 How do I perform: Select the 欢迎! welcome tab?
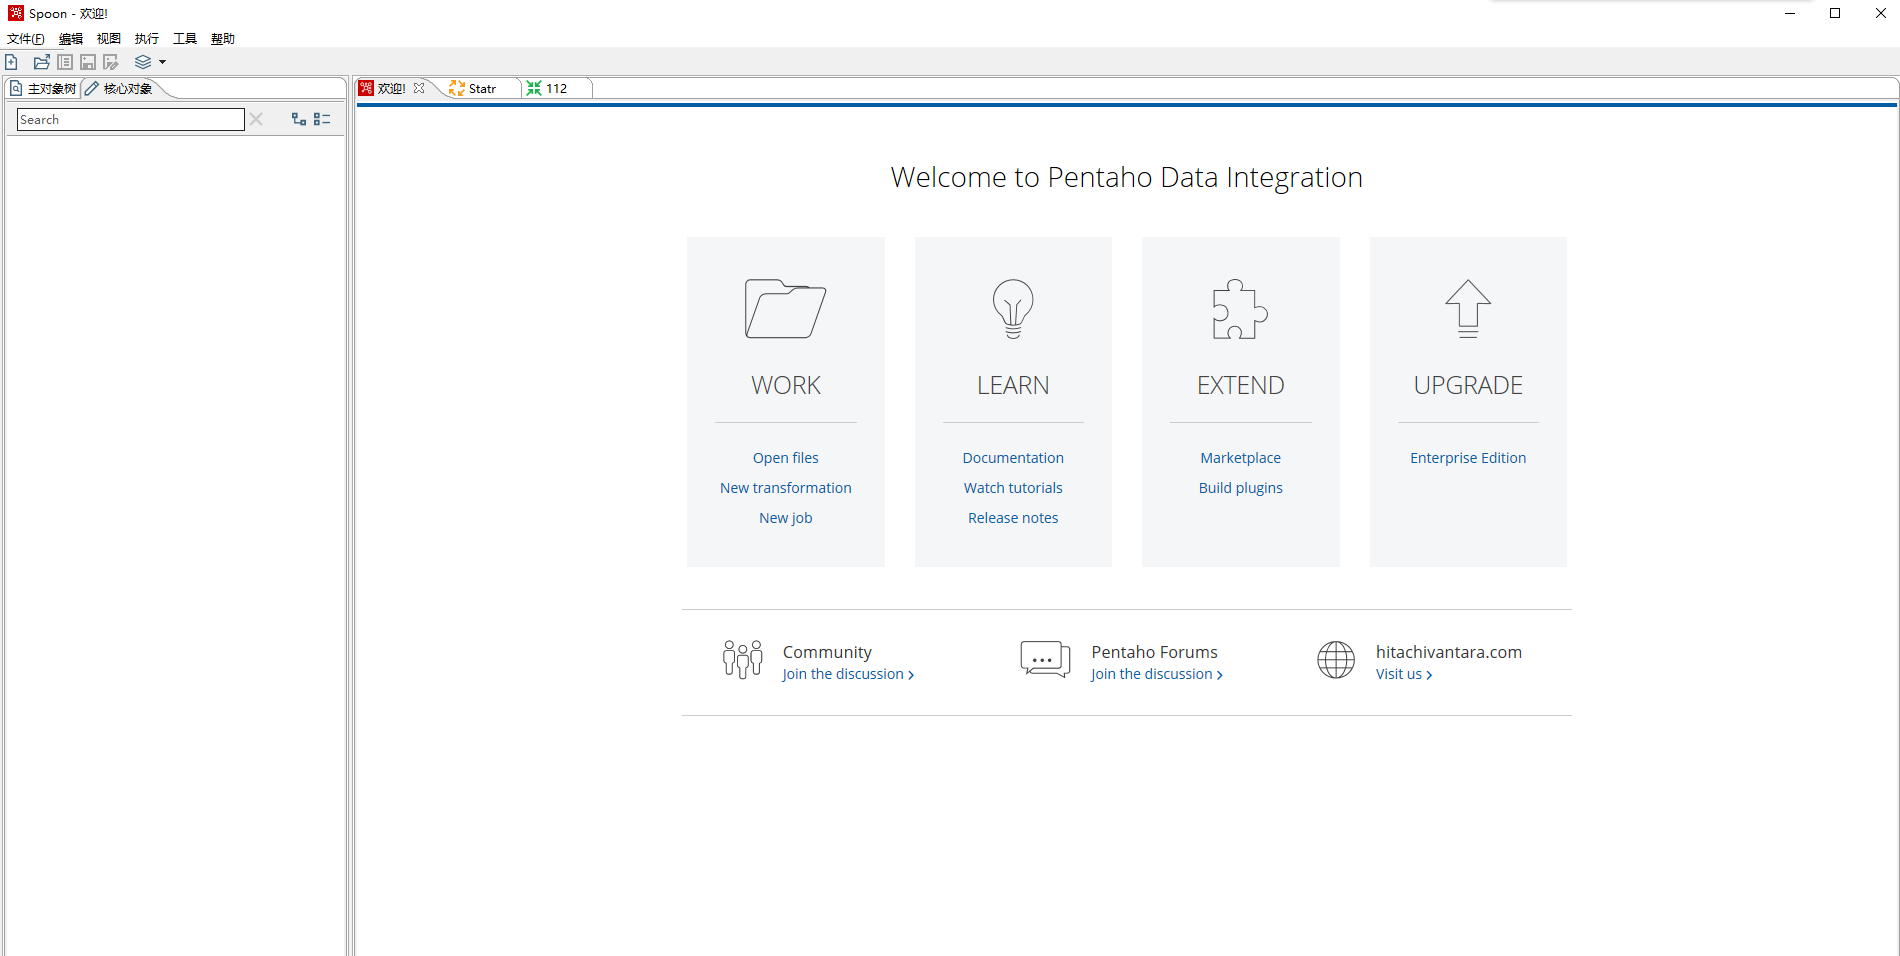click(392, 88)
